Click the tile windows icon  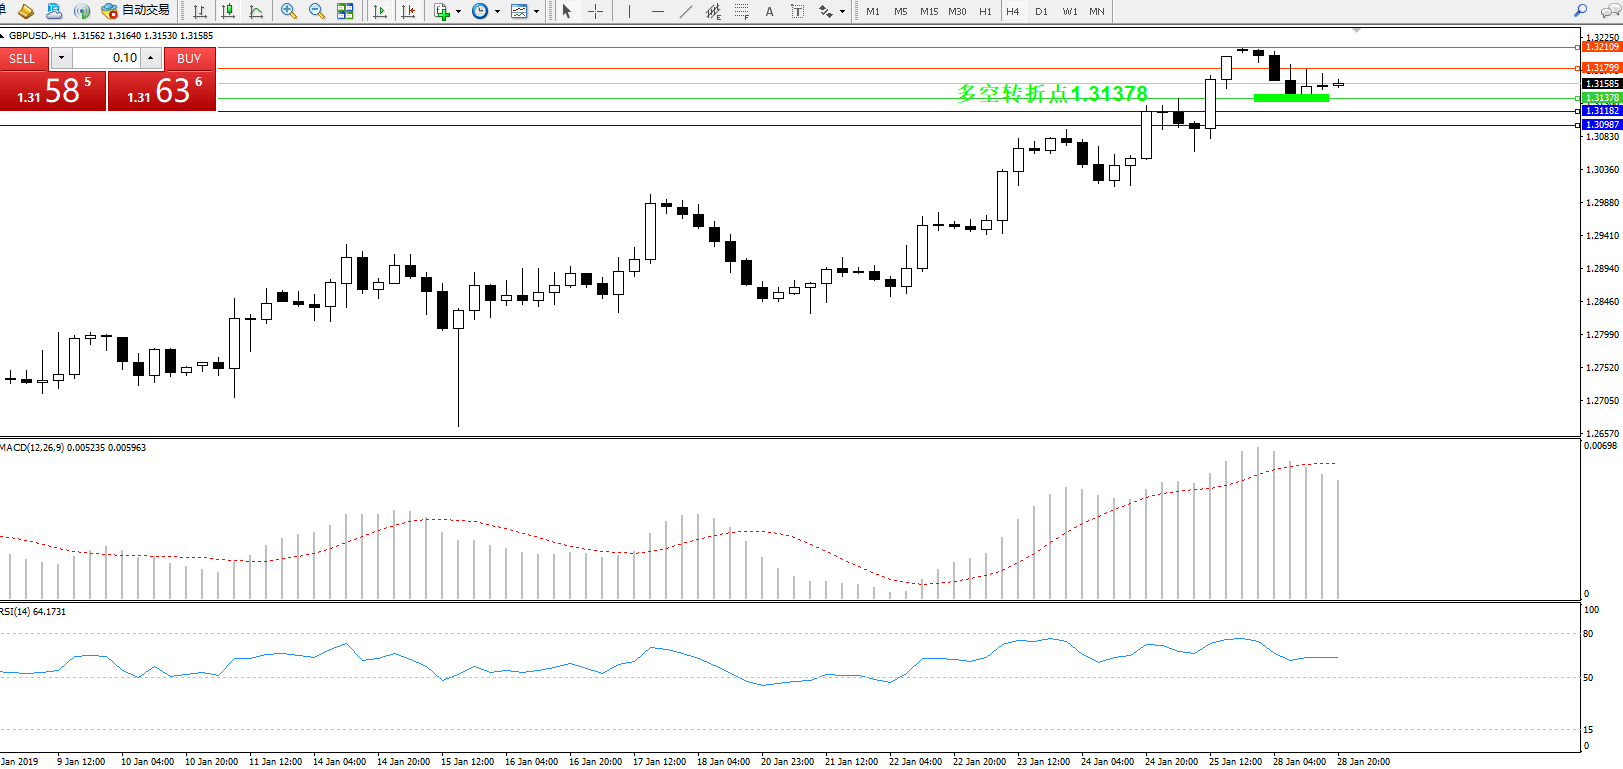tap(345, 11)
